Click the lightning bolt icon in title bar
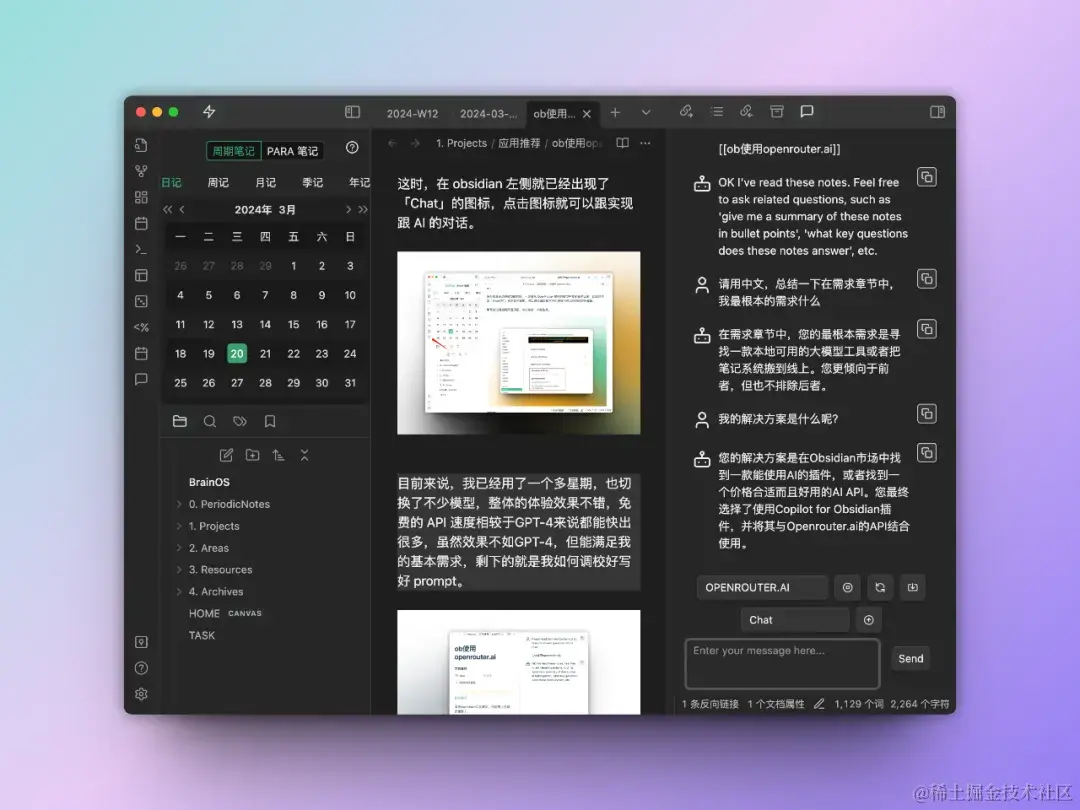1080x810 pixels. 209,112
